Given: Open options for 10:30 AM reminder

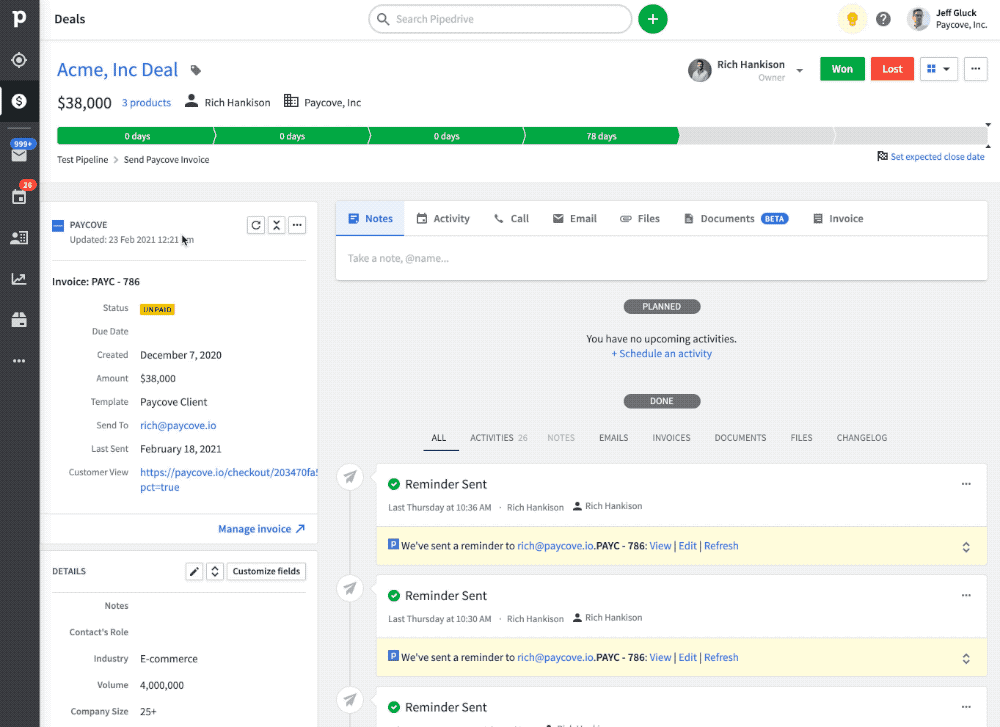Looking at the screenshot, I should pos(966,596).
